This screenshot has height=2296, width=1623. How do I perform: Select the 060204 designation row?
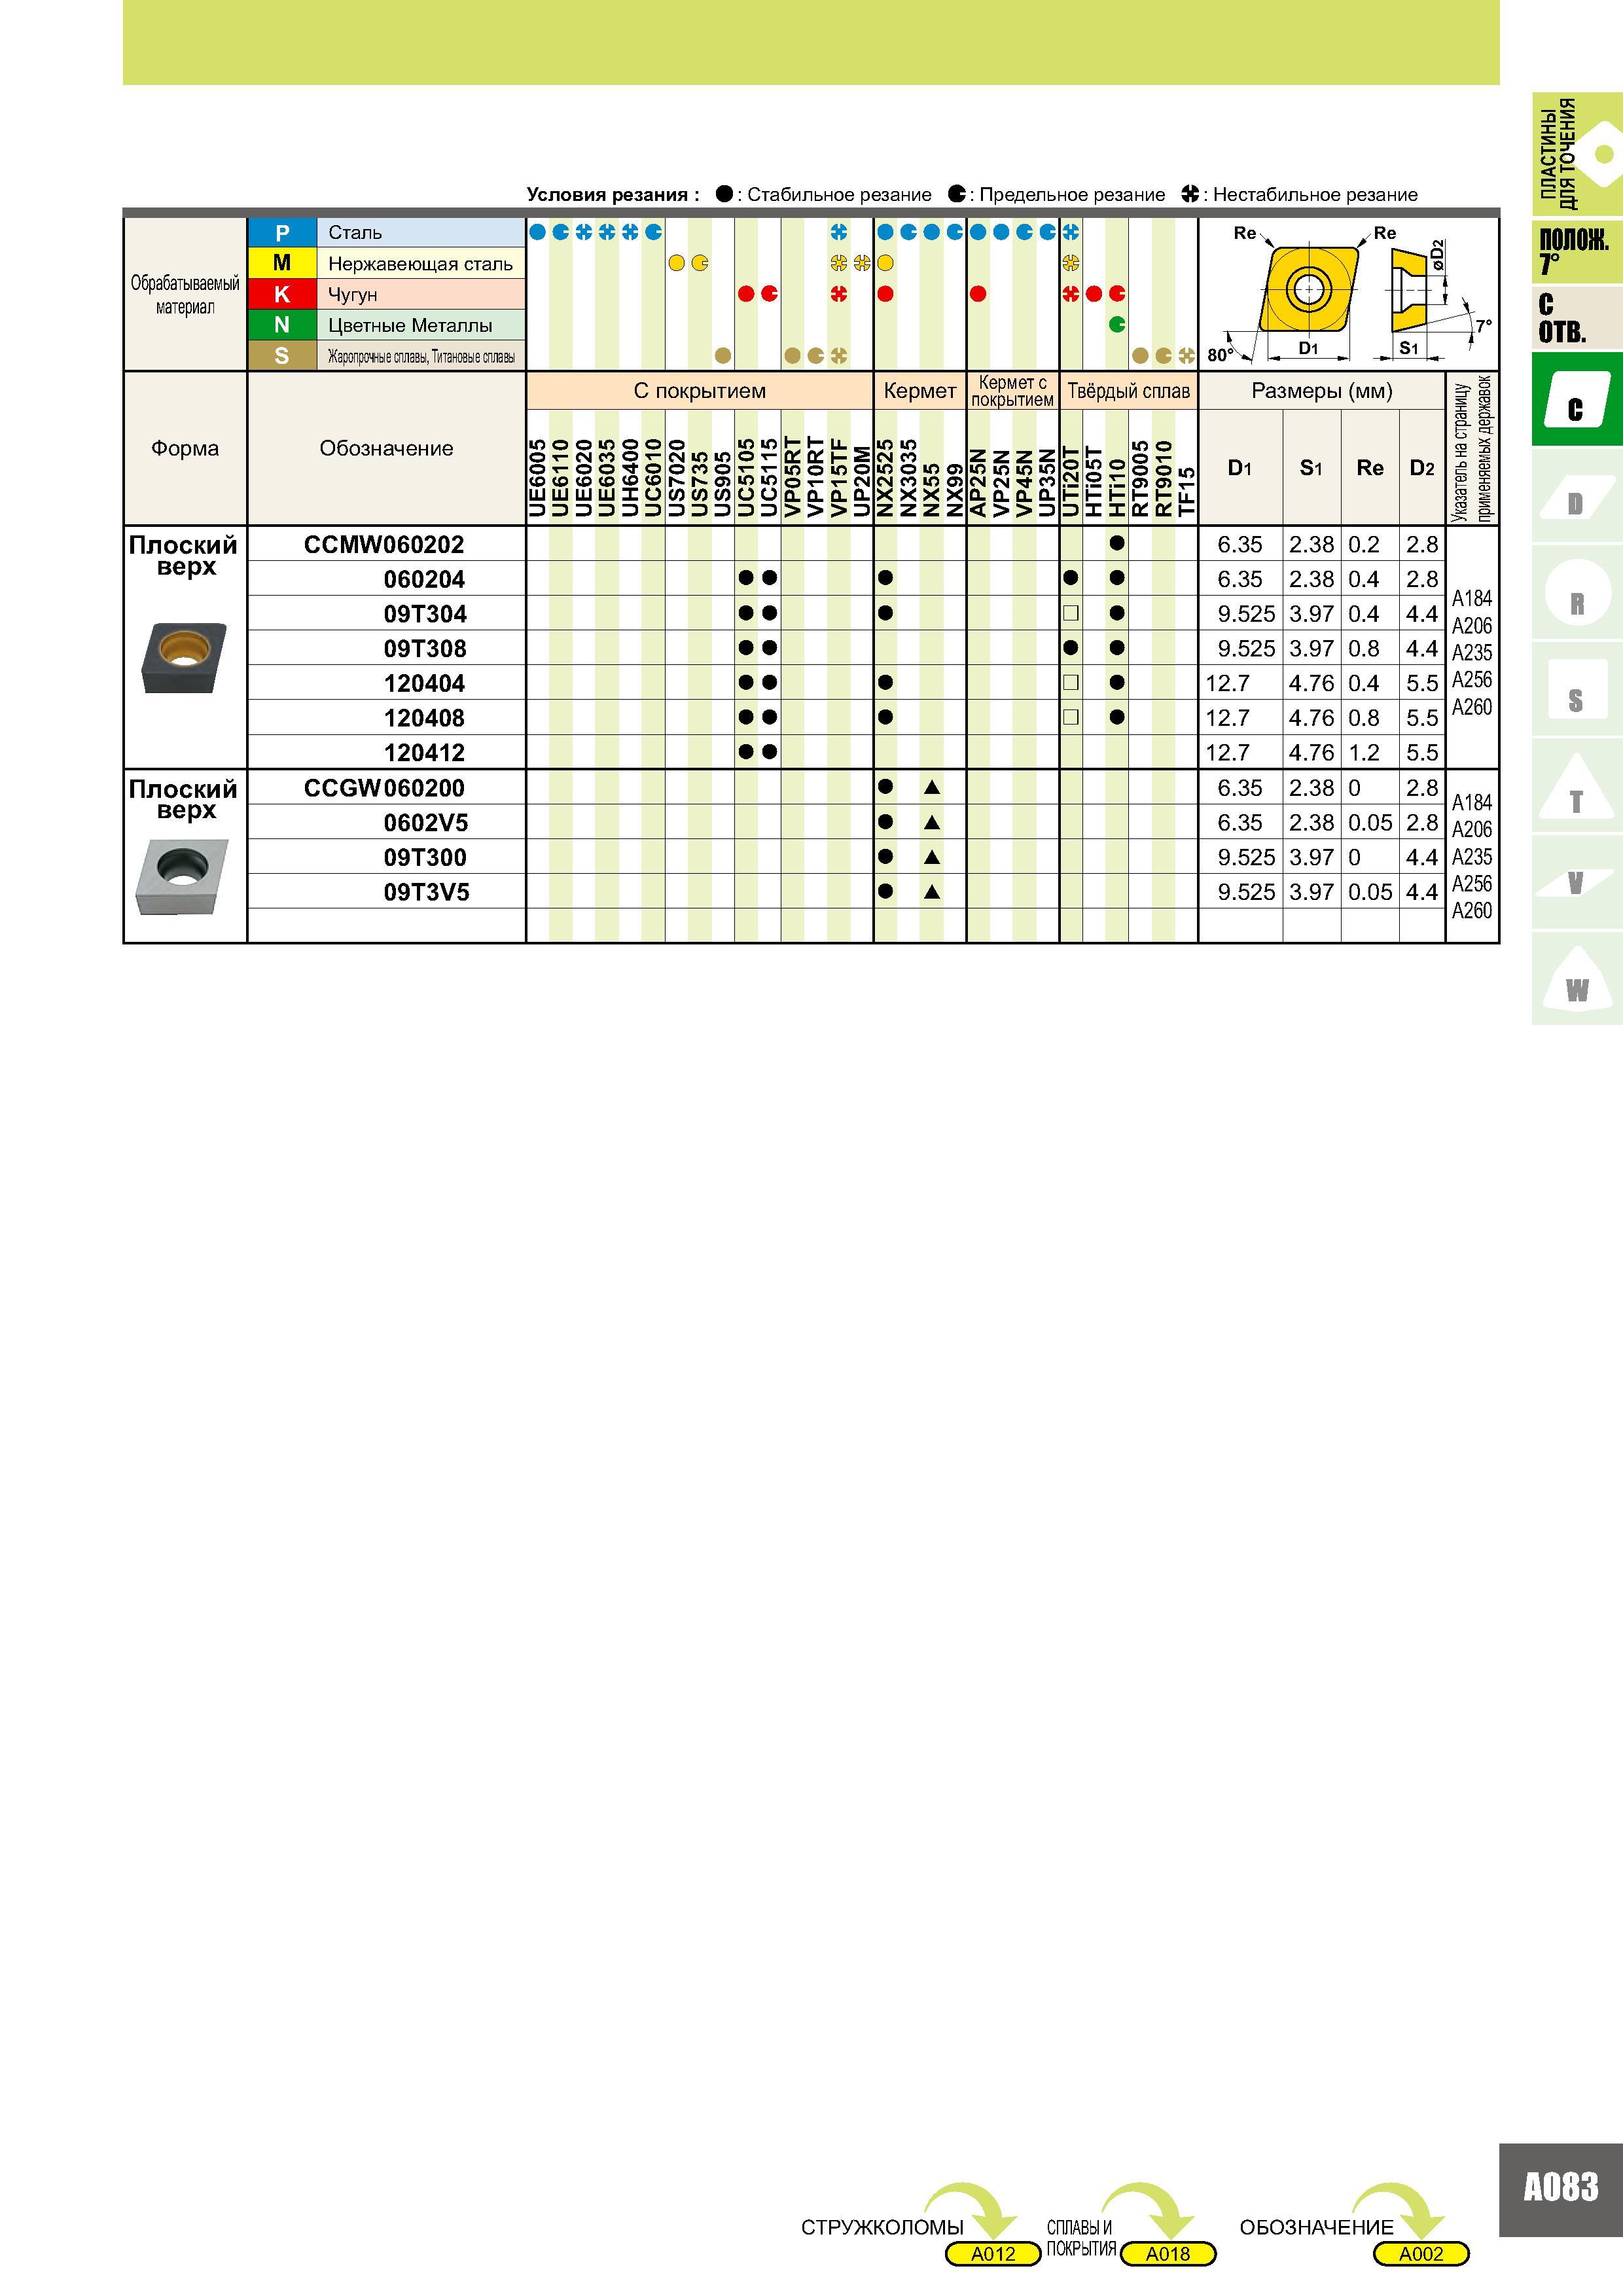tap(425, 580)
